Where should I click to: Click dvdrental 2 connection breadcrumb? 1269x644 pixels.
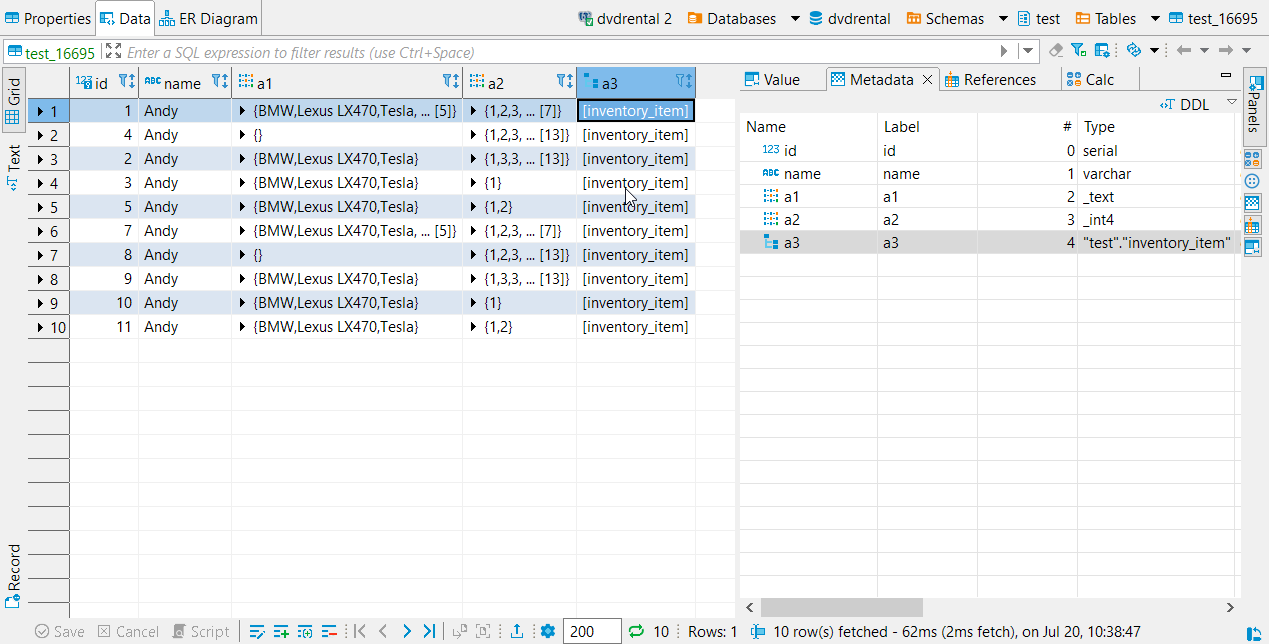(x=624, y=18)
